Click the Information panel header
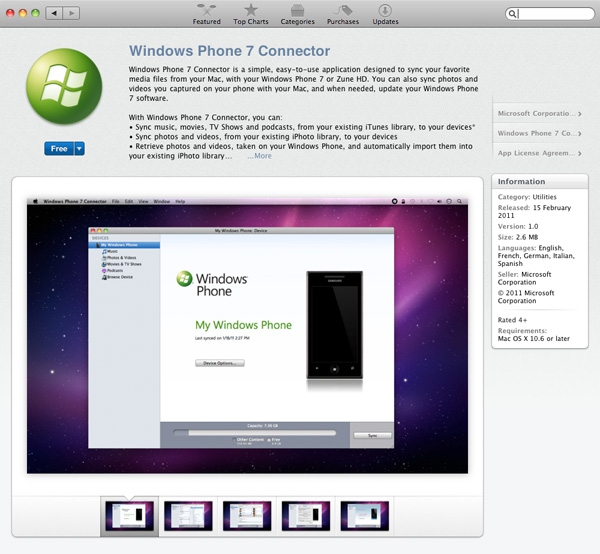This screenshot has width=600, height=554. tap(540, 181)
